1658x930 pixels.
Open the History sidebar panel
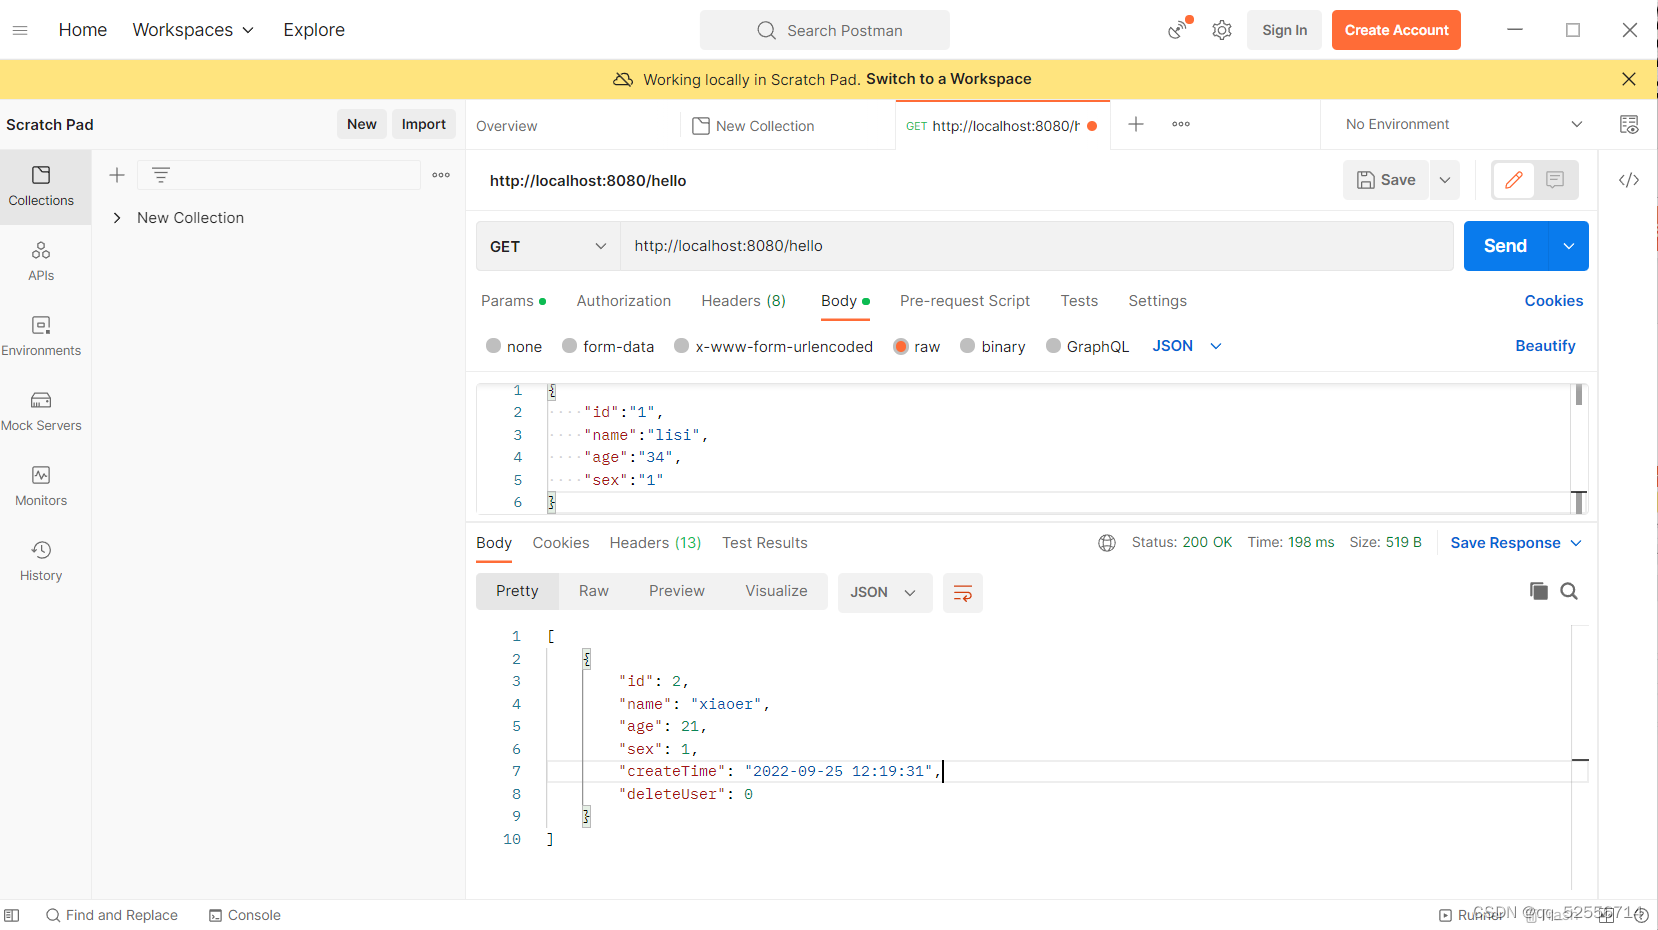[x=41, y=561]
